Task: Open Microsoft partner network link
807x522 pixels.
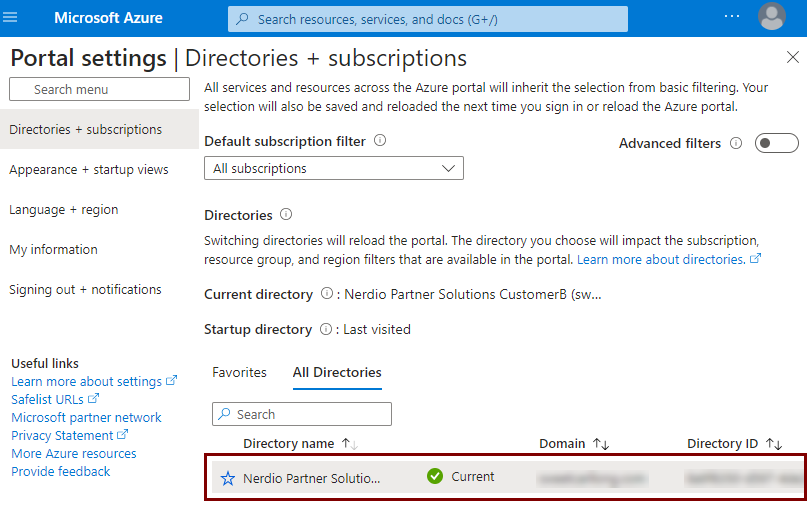Action: pos(86,417)
